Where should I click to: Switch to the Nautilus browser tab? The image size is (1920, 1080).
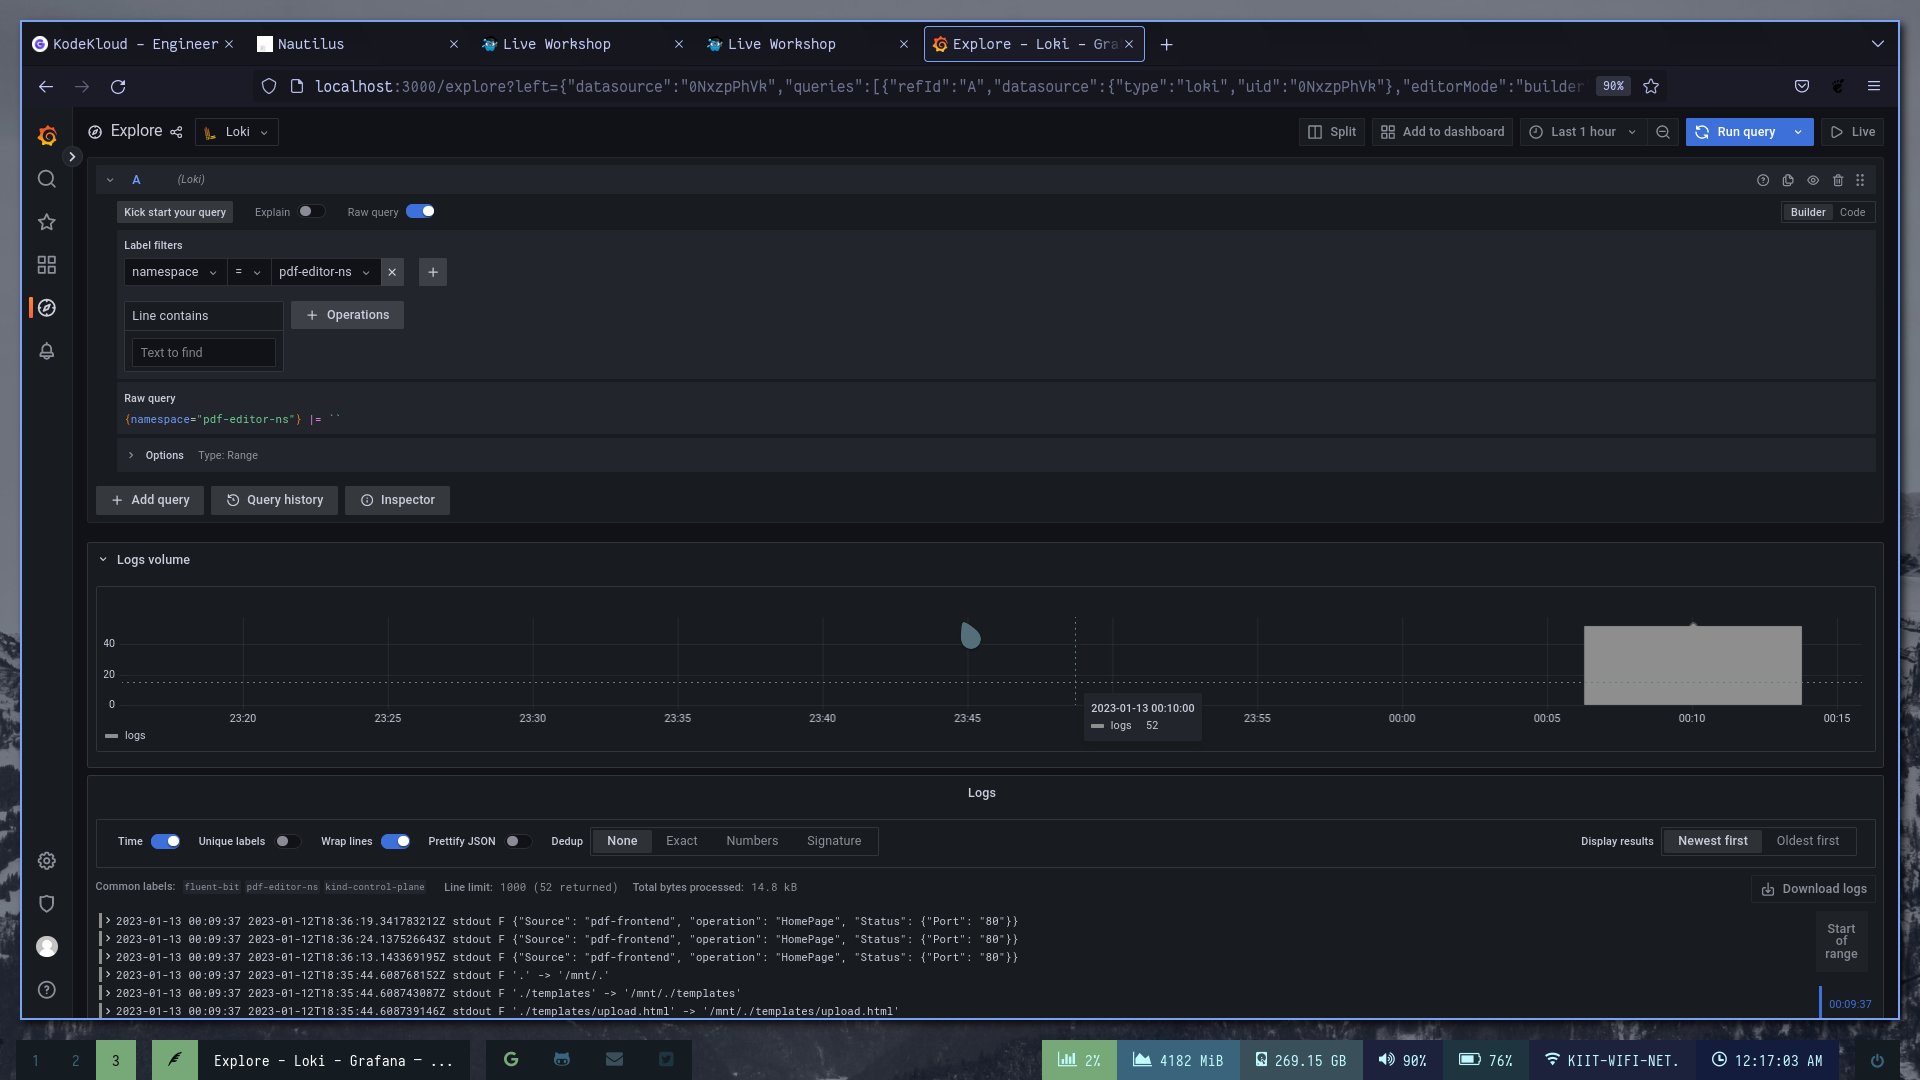pos(358,44)
